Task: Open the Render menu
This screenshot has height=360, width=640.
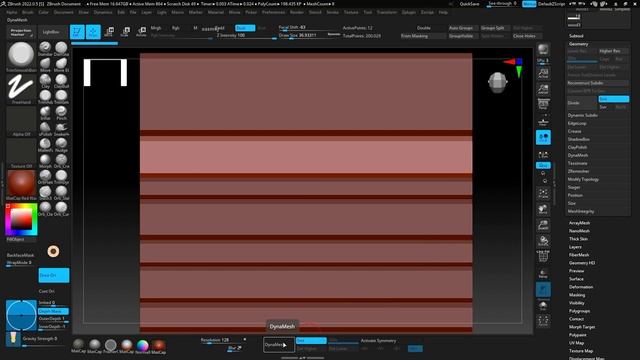Action: [297, 12]
